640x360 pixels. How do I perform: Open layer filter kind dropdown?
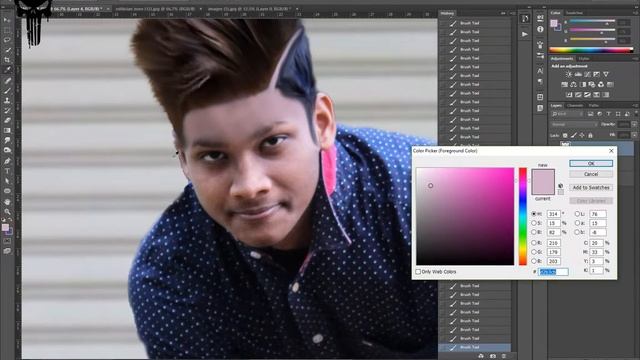pos(568,114)
